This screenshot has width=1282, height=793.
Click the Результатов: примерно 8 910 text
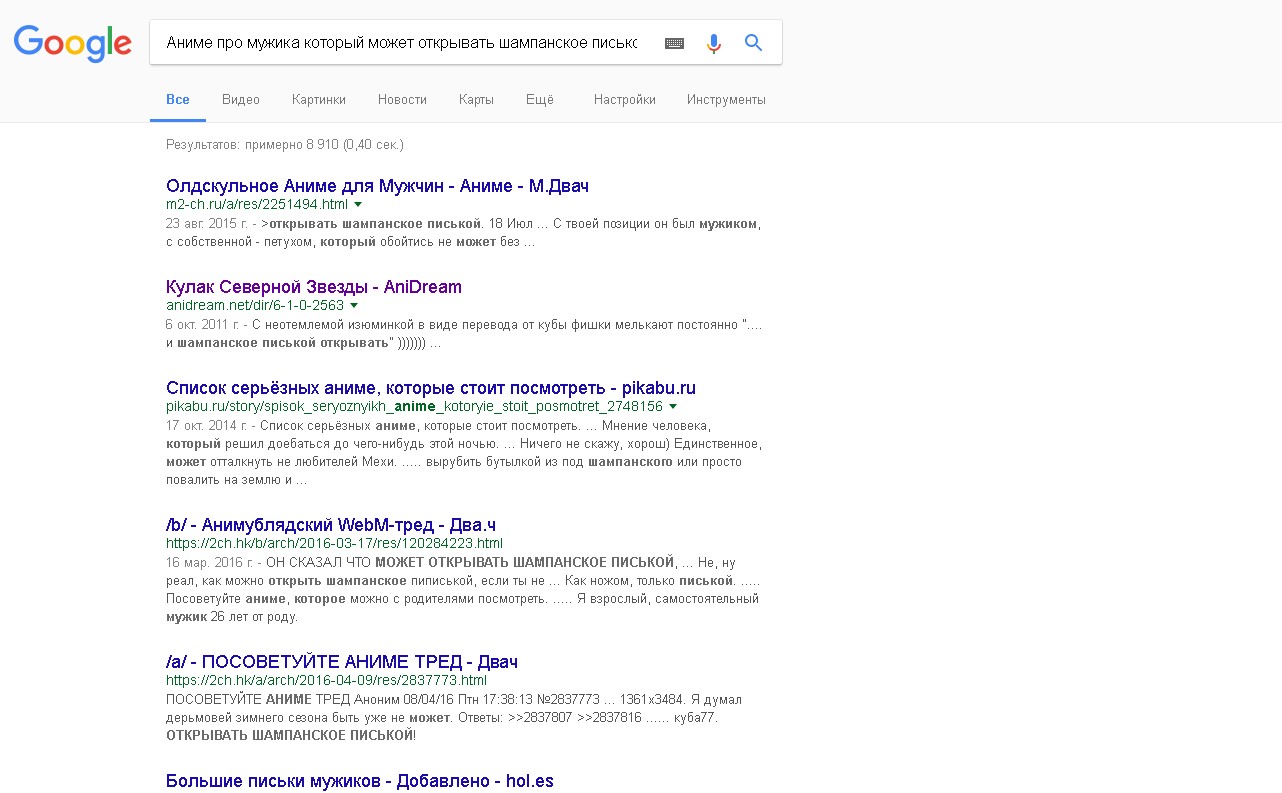tap(285, 145)
